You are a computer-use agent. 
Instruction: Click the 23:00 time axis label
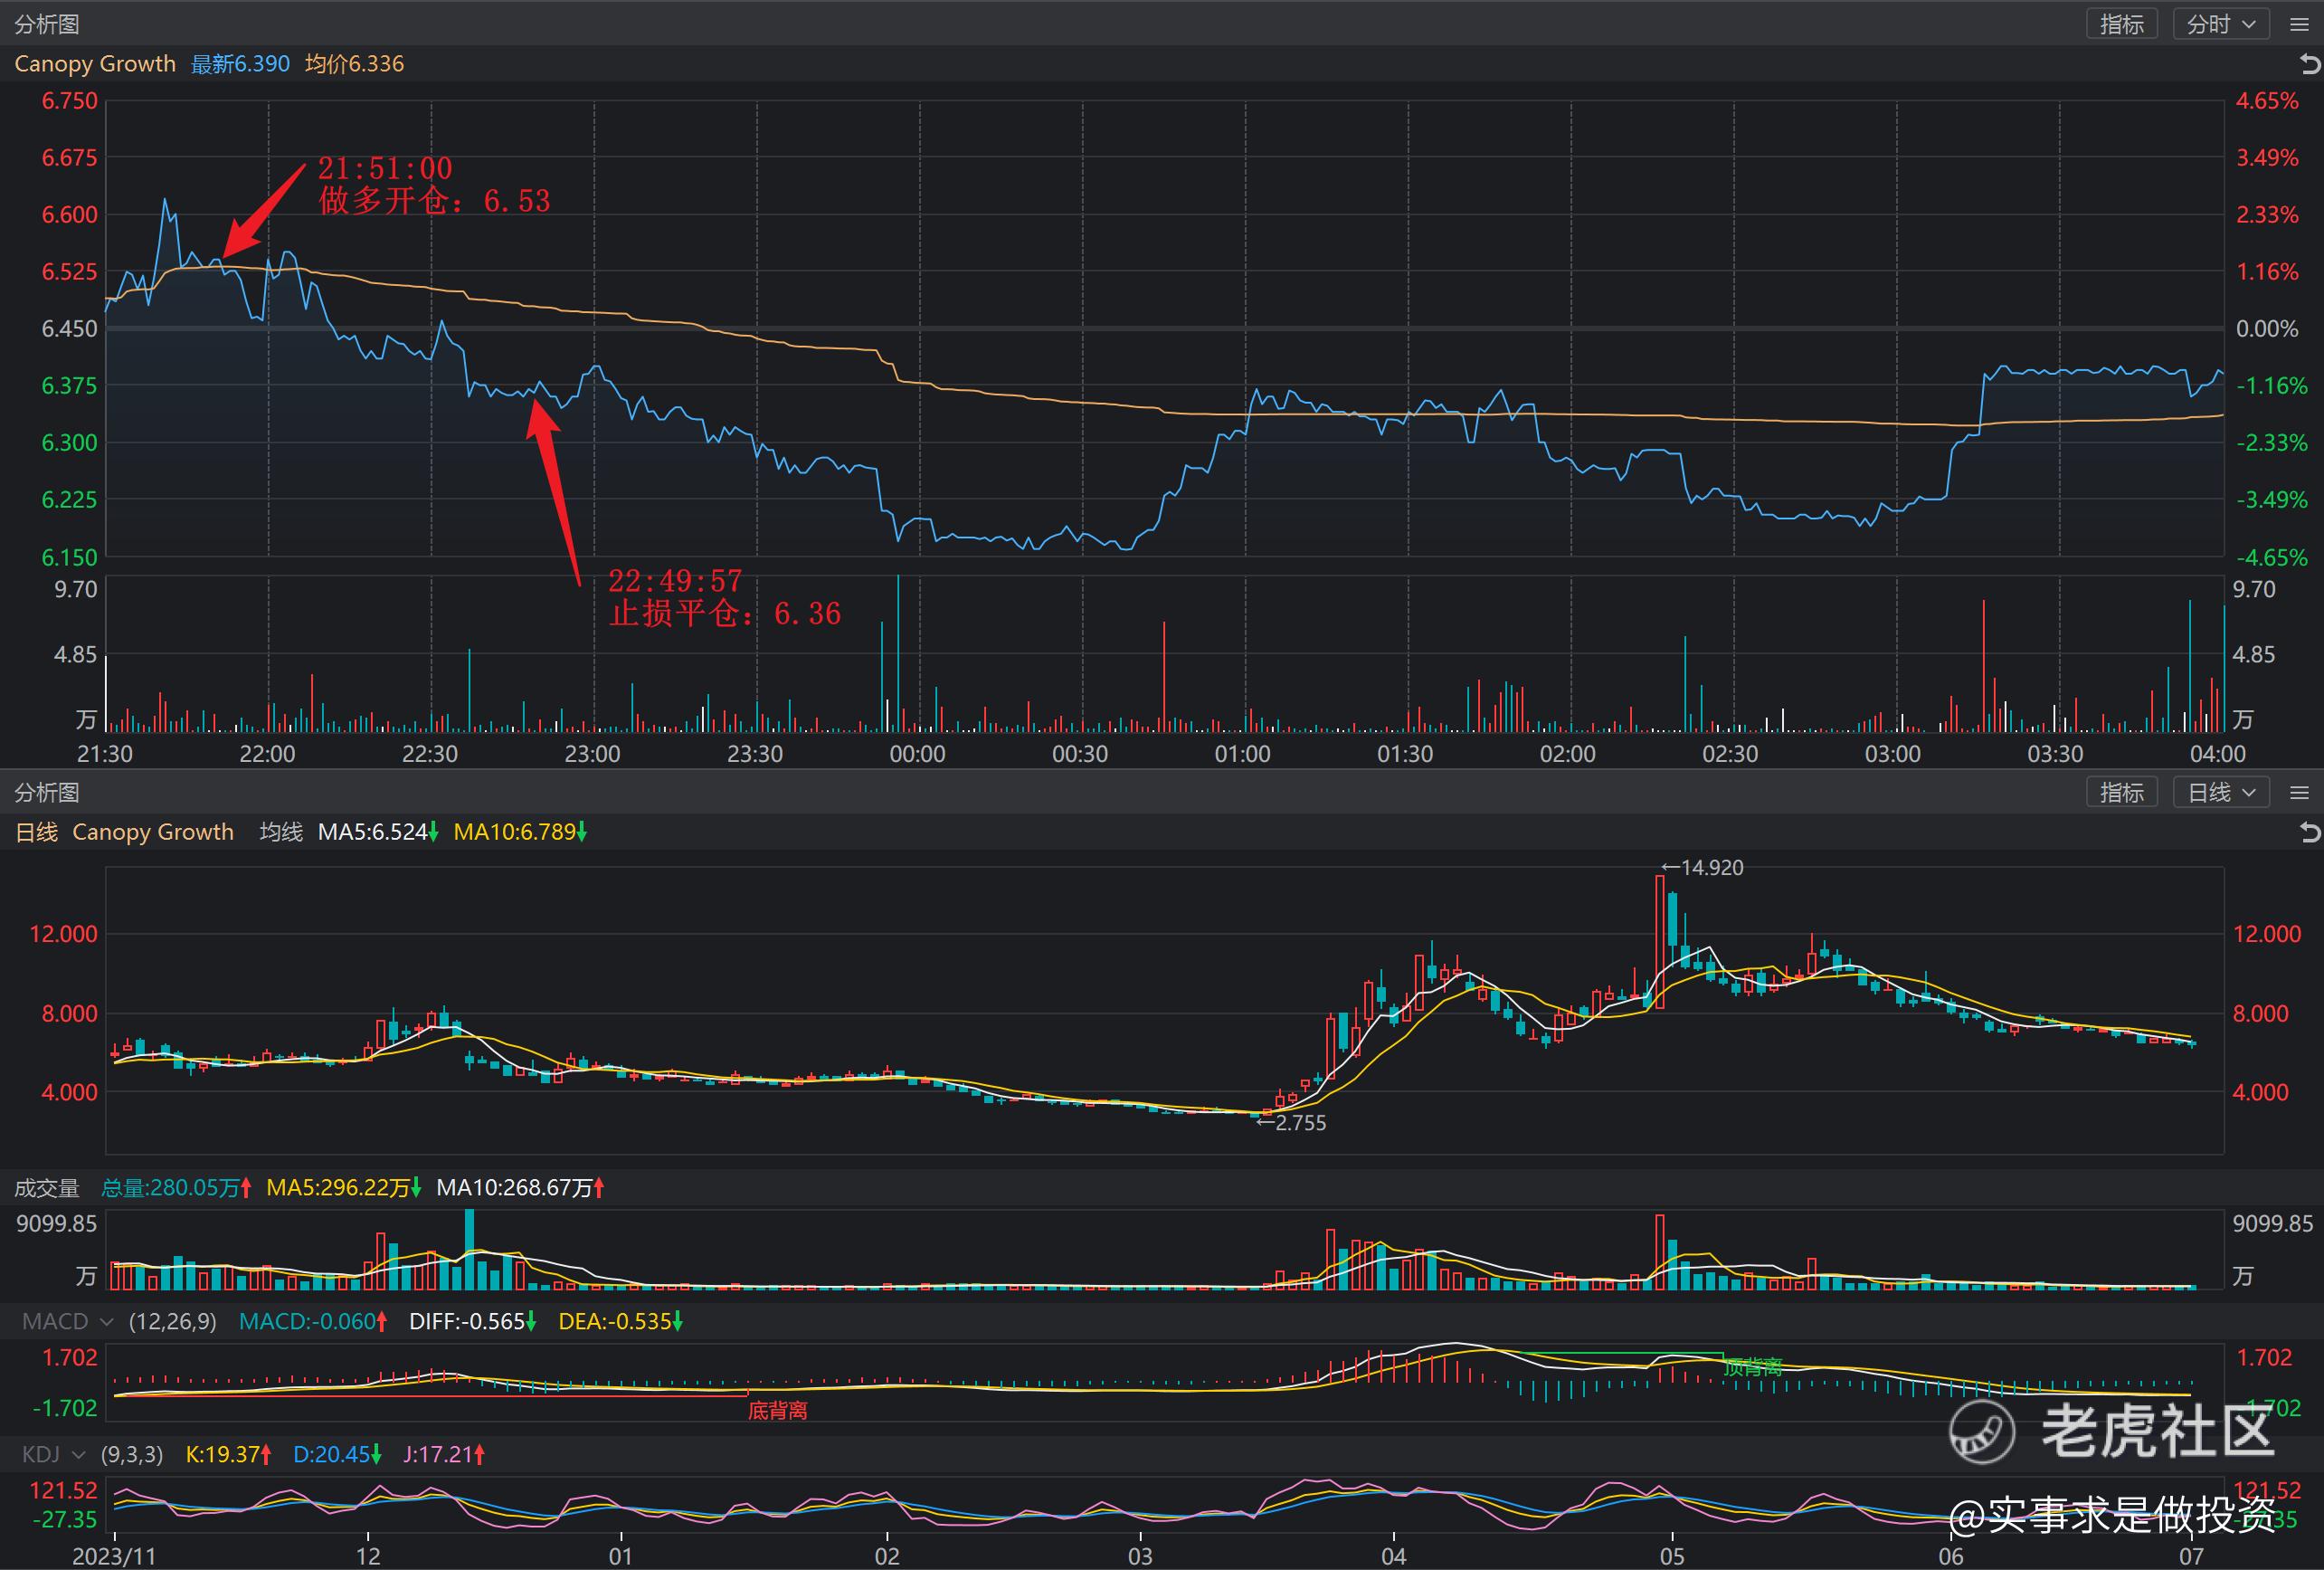click(592, 754)
